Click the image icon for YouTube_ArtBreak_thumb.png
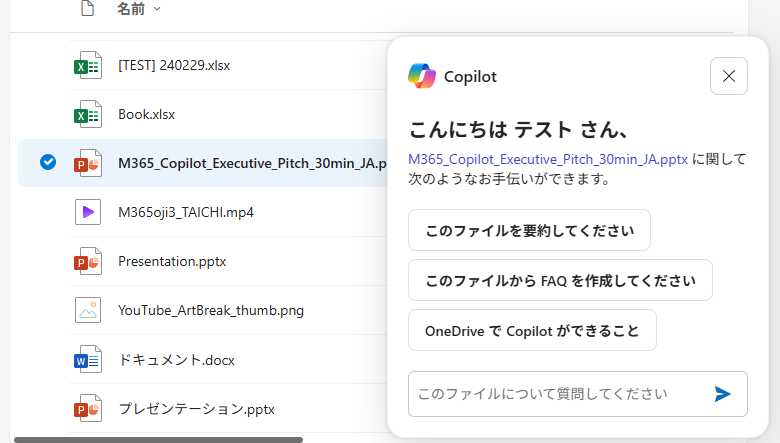Viewport: 780px width, 443px height. [88, 310]
